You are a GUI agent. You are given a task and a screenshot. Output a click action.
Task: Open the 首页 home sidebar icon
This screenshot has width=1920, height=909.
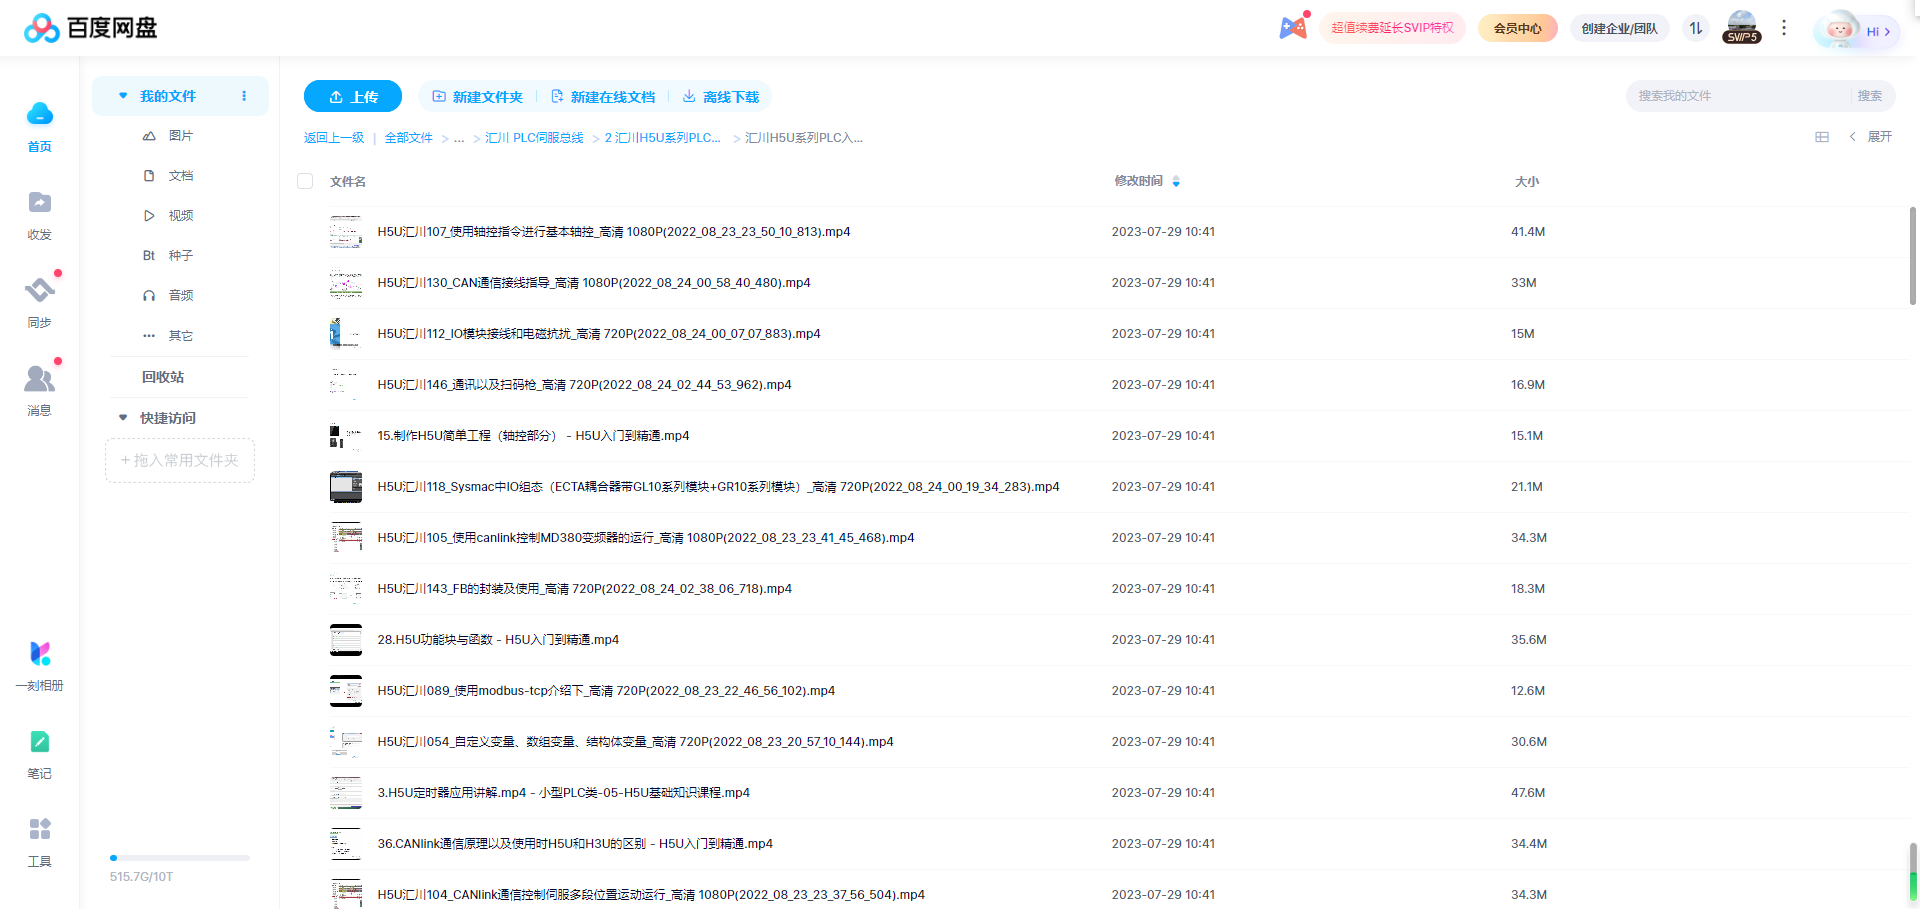click(39, 125)
